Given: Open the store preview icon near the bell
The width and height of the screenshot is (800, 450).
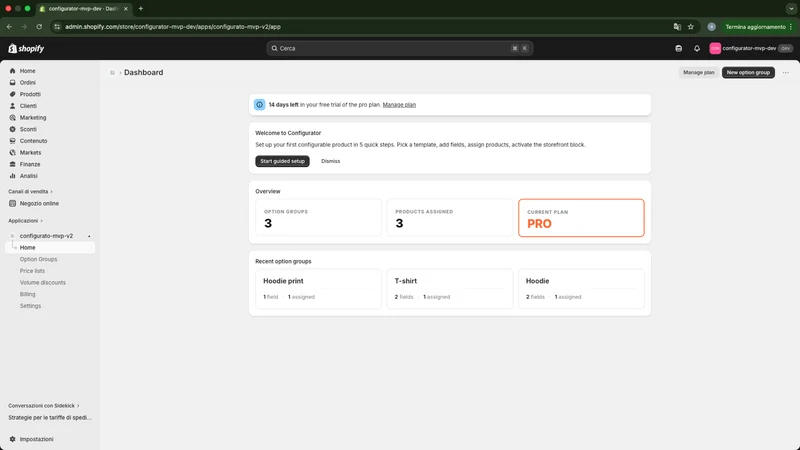Looking at the screenshot, I should (679, 48).
